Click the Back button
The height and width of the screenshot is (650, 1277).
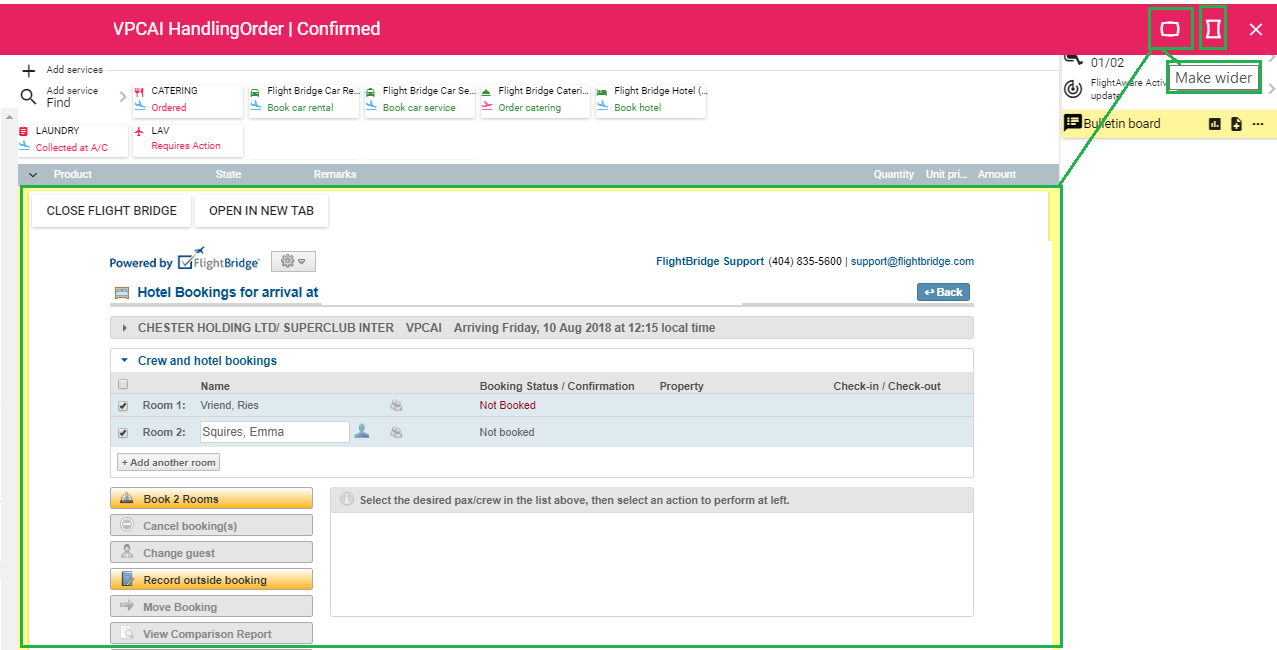[943, 292]
